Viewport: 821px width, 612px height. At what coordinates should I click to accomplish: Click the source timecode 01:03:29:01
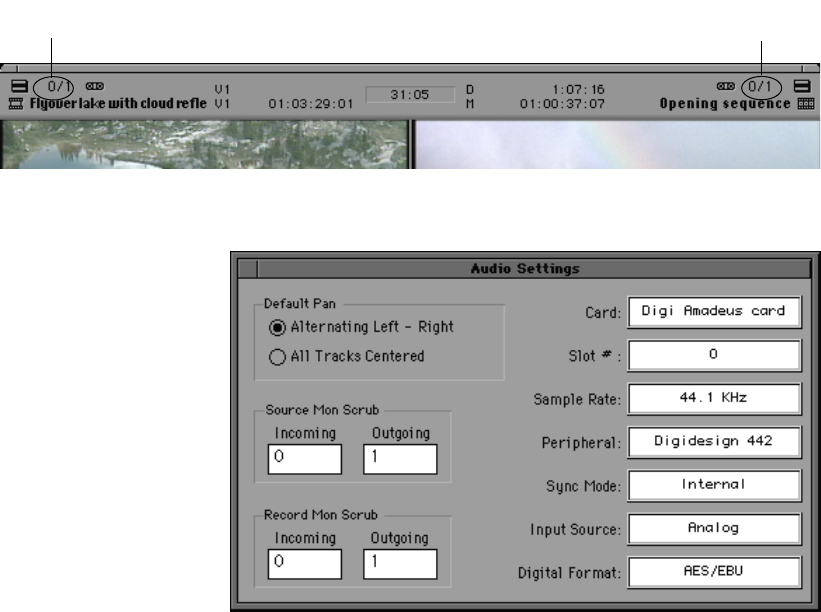pyautogui.click(x=311, y=104)
